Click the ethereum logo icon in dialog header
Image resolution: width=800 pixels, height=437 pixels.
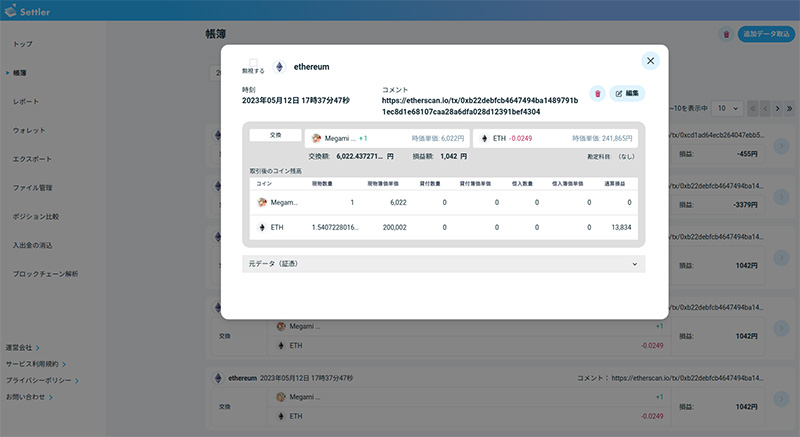click(279, 67)
